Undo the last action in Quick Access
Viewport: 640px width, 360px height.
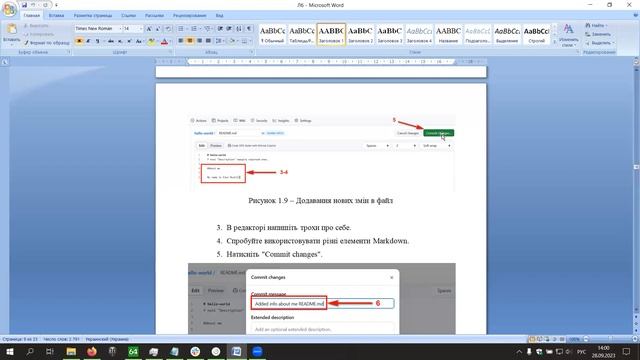33,5
